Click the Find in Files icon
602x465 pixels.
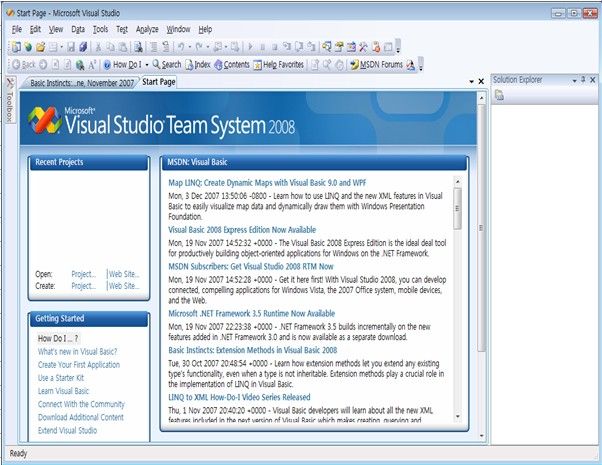coord(138,47)
